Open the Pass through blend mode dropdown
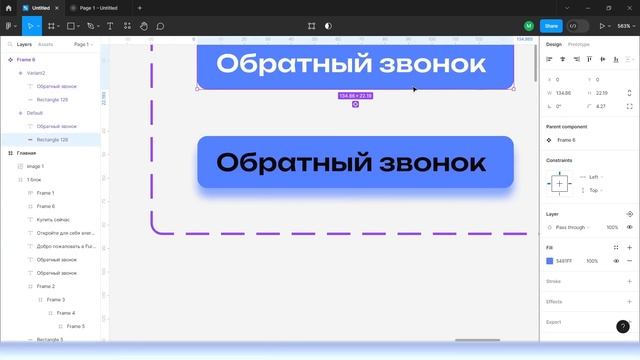The height and width of the screenshot is (360, 640). coord(573,227)
